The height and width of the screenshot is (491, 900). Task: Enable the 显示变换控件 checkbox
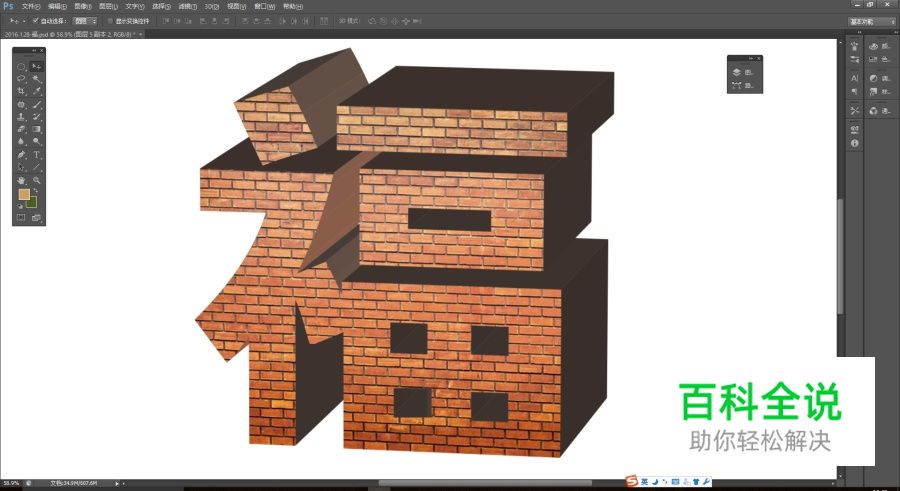click(110, 20)
